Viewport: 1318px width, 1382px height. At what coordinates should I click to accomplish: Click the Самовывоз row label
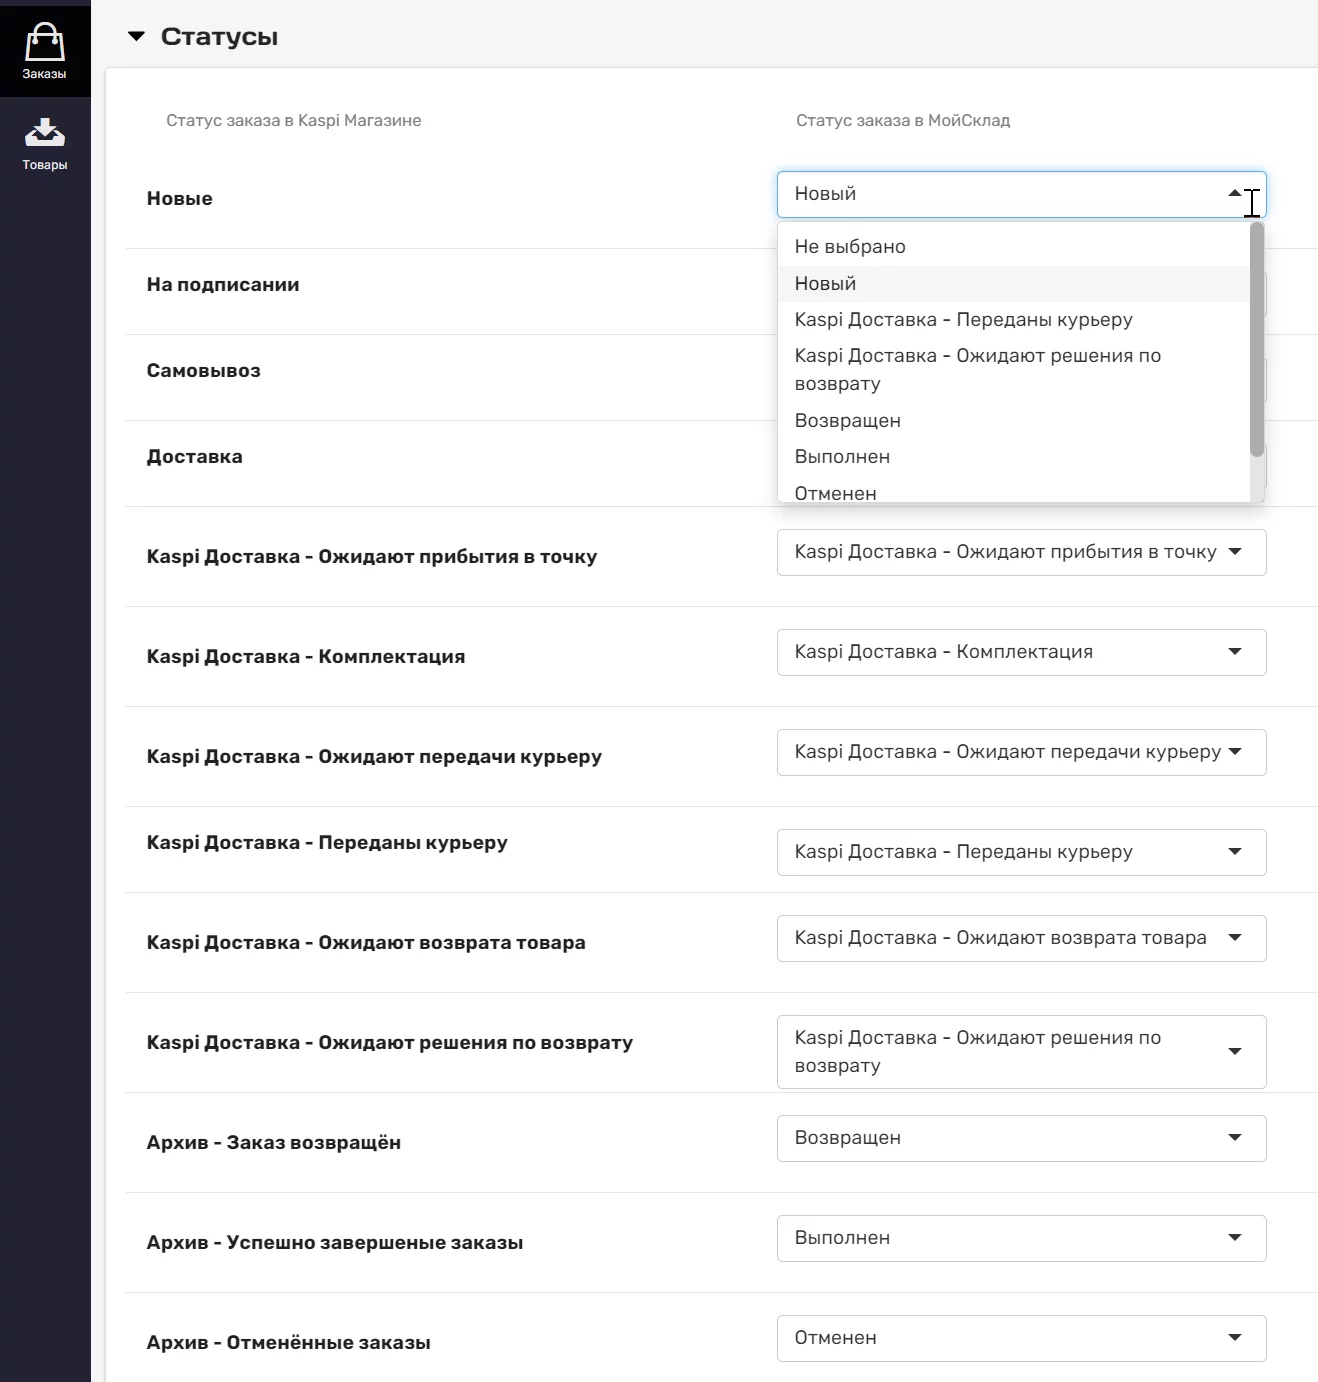204,371
